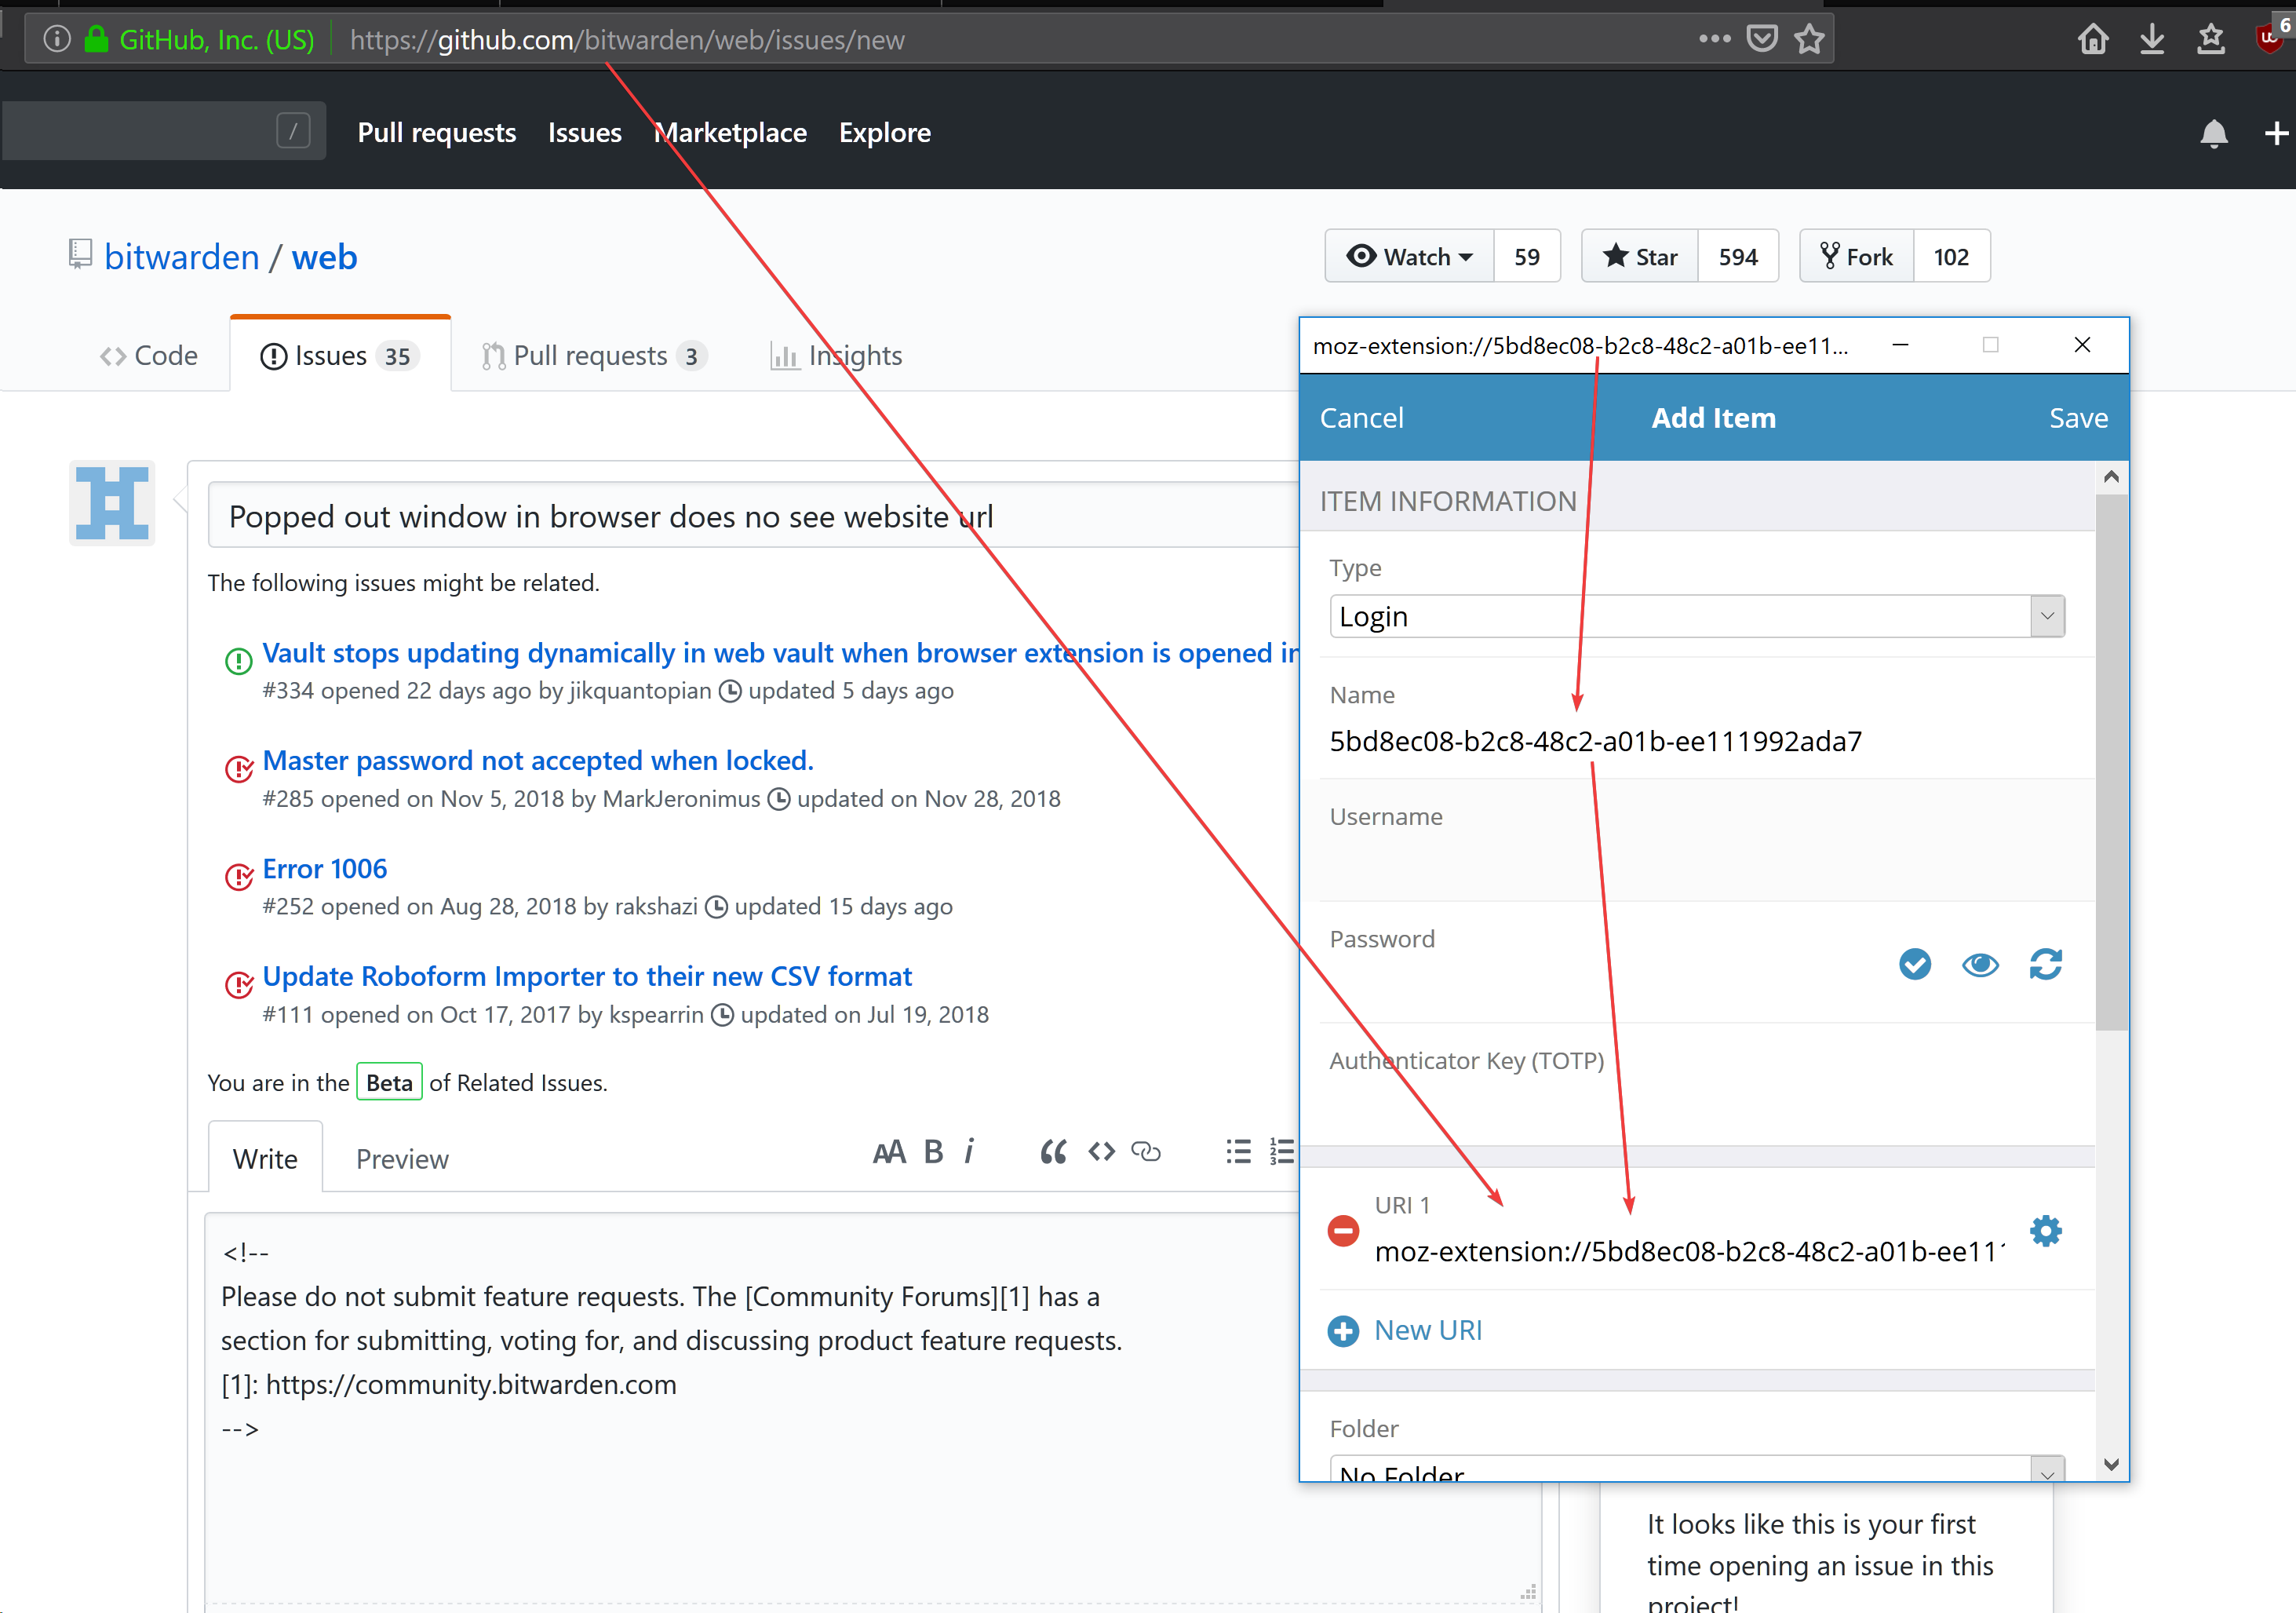
Task: Select the Write tab
Action: click(265, 1158)
